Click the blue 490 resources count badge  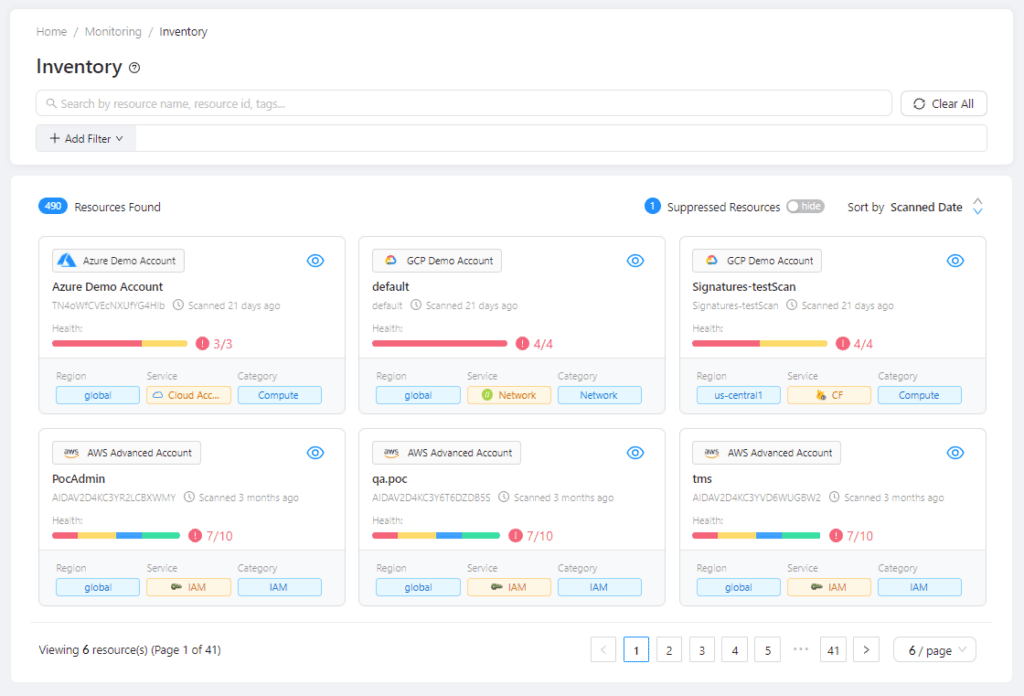point(53,206)
